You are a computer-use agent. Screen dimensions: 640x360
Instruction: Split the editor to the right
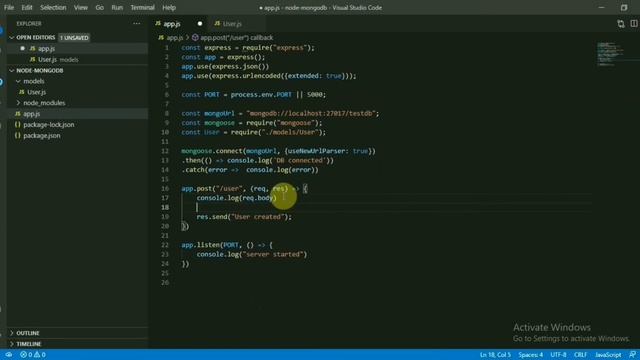coord(634,24)
